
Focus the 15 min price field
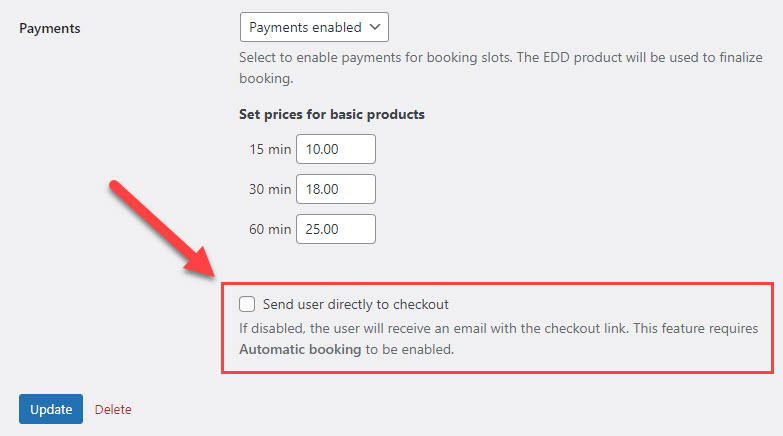coord(336,149)
